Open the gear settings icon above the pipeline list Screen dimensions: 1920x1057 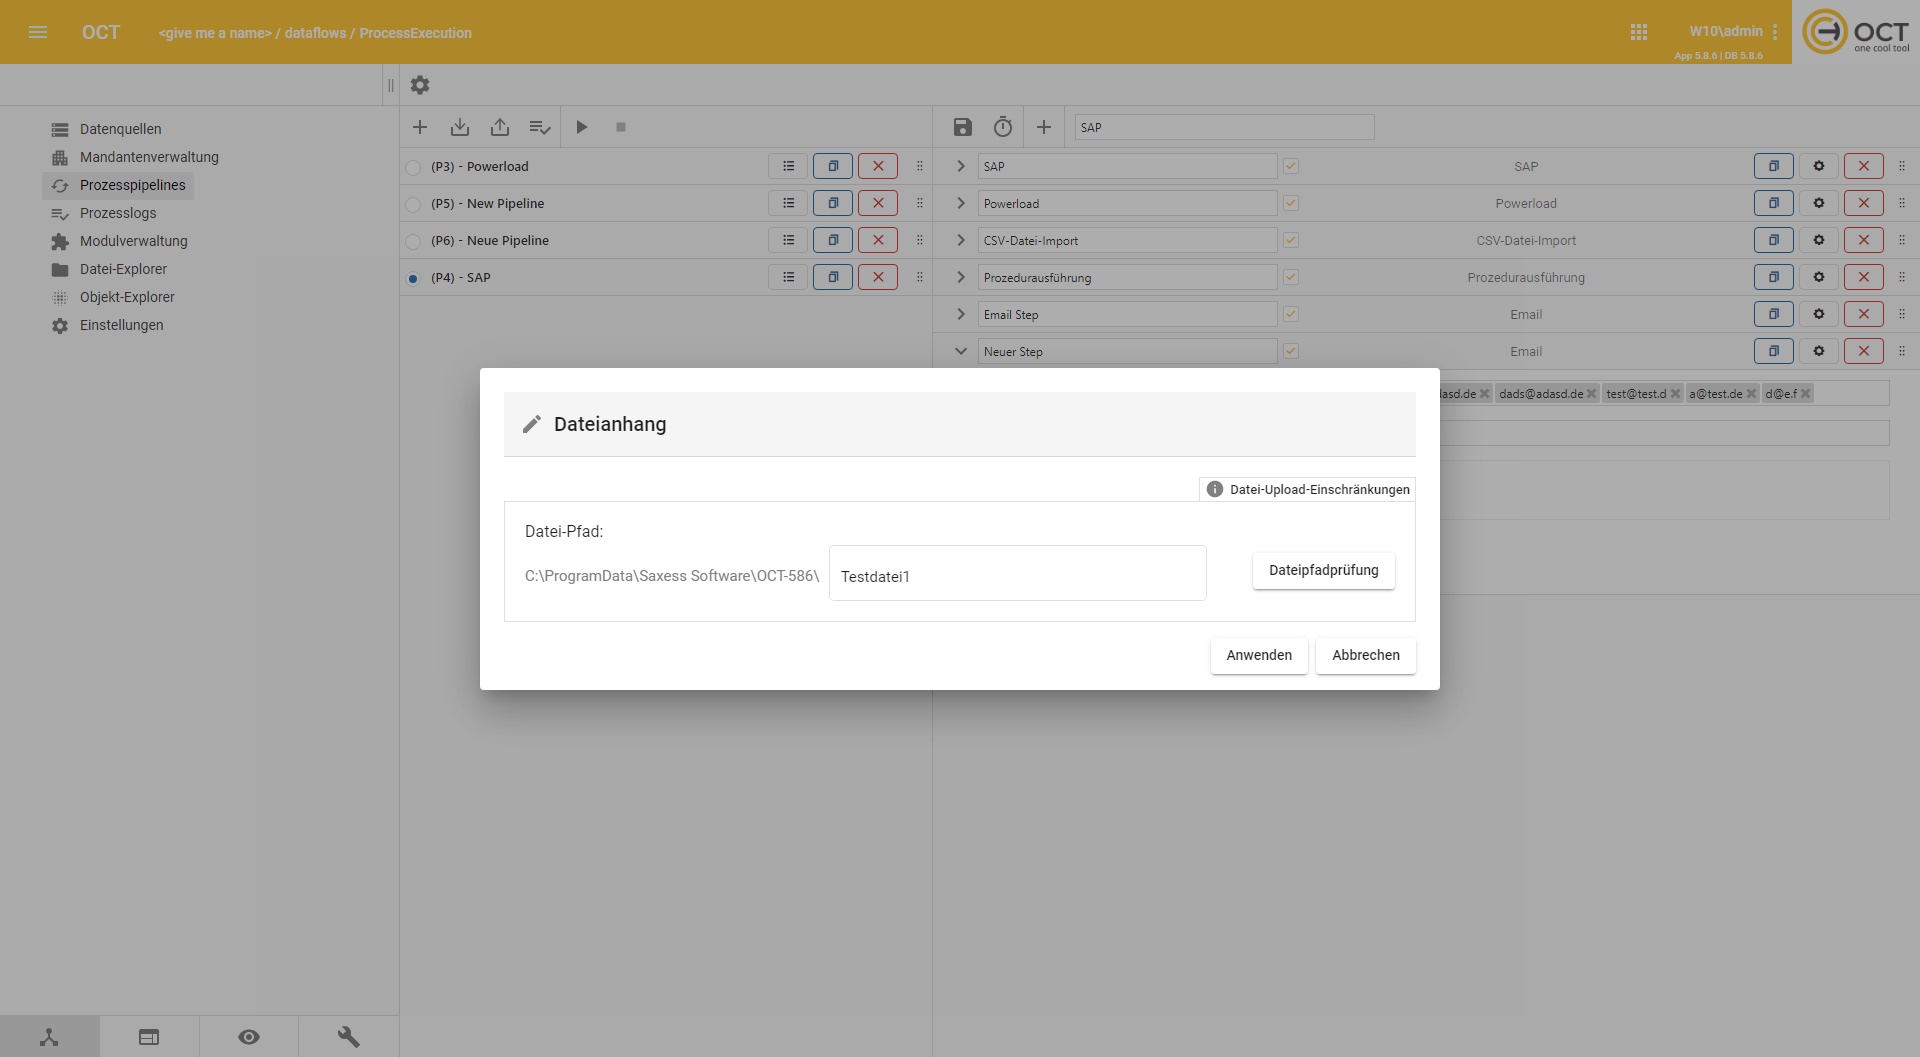(x=420, y=85)
